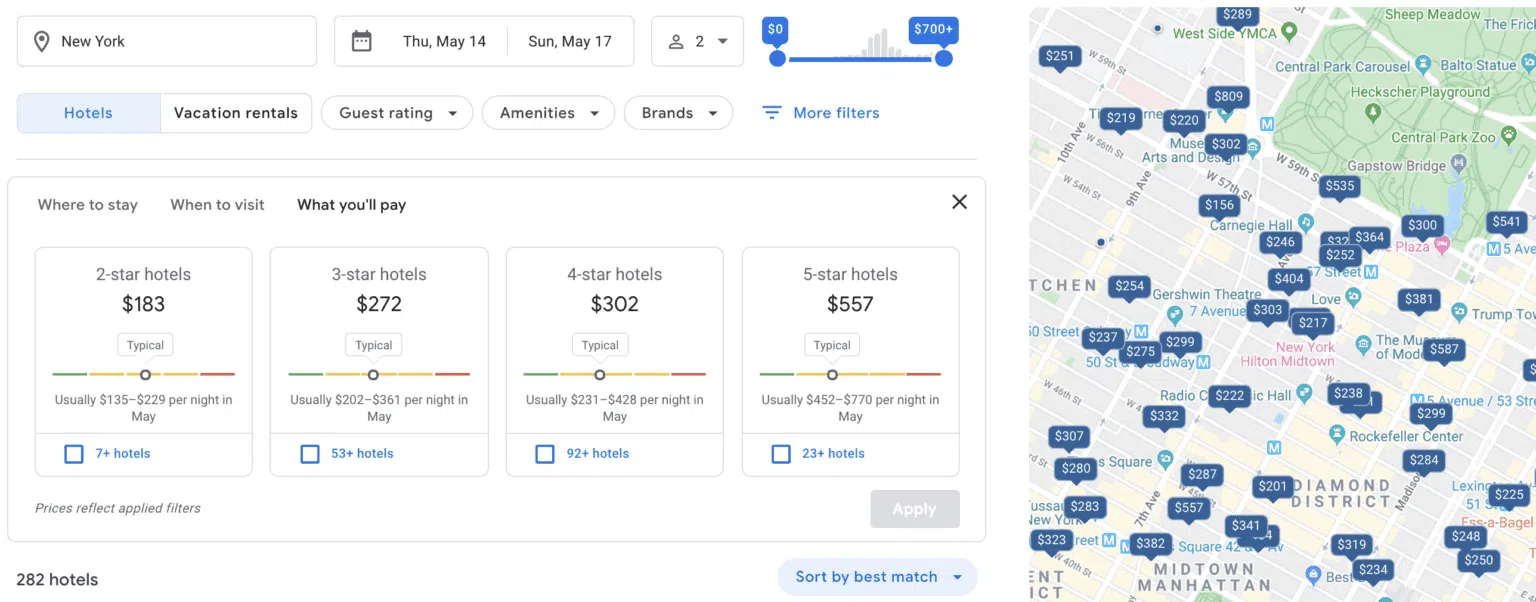Open the Sort by best match dropdown
Screen dimensions: 1536x602
[876, 576]
